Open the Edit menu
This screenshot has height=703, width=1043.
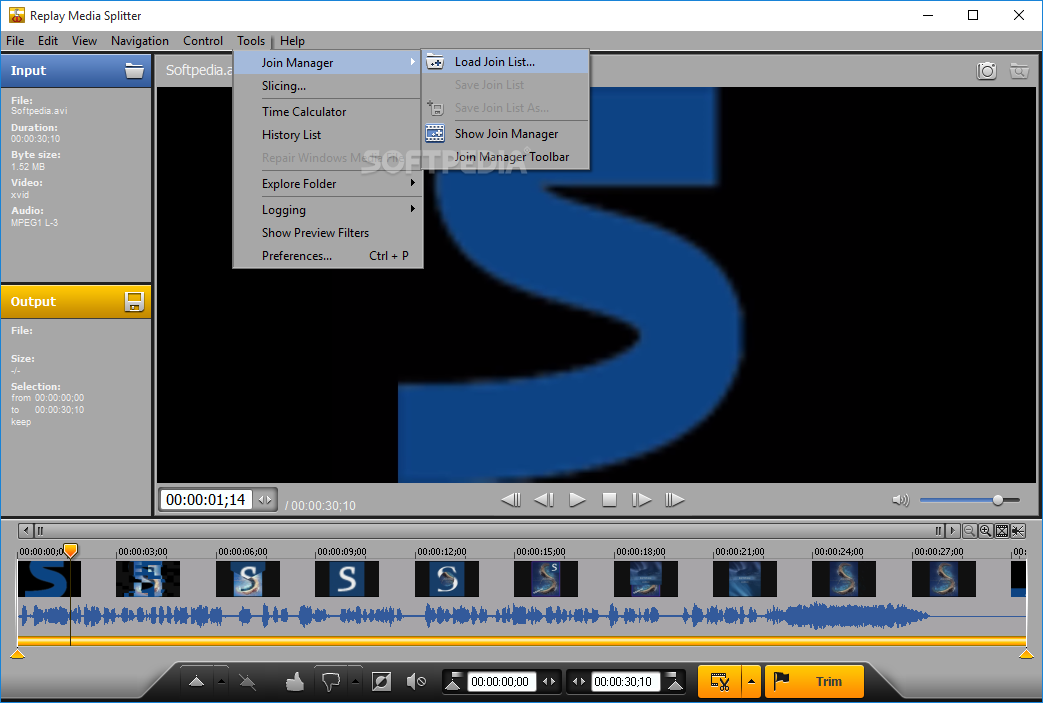pos(48,41)
